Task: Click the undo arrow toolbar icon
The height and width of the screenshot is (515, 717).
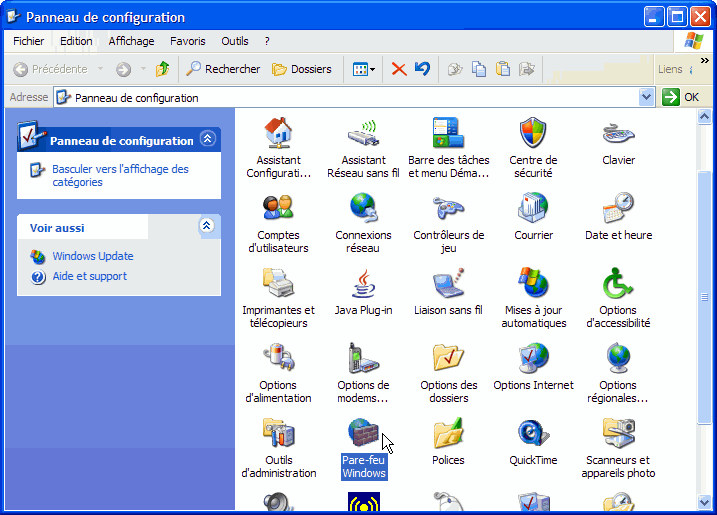Action: (x=423, y=69)
